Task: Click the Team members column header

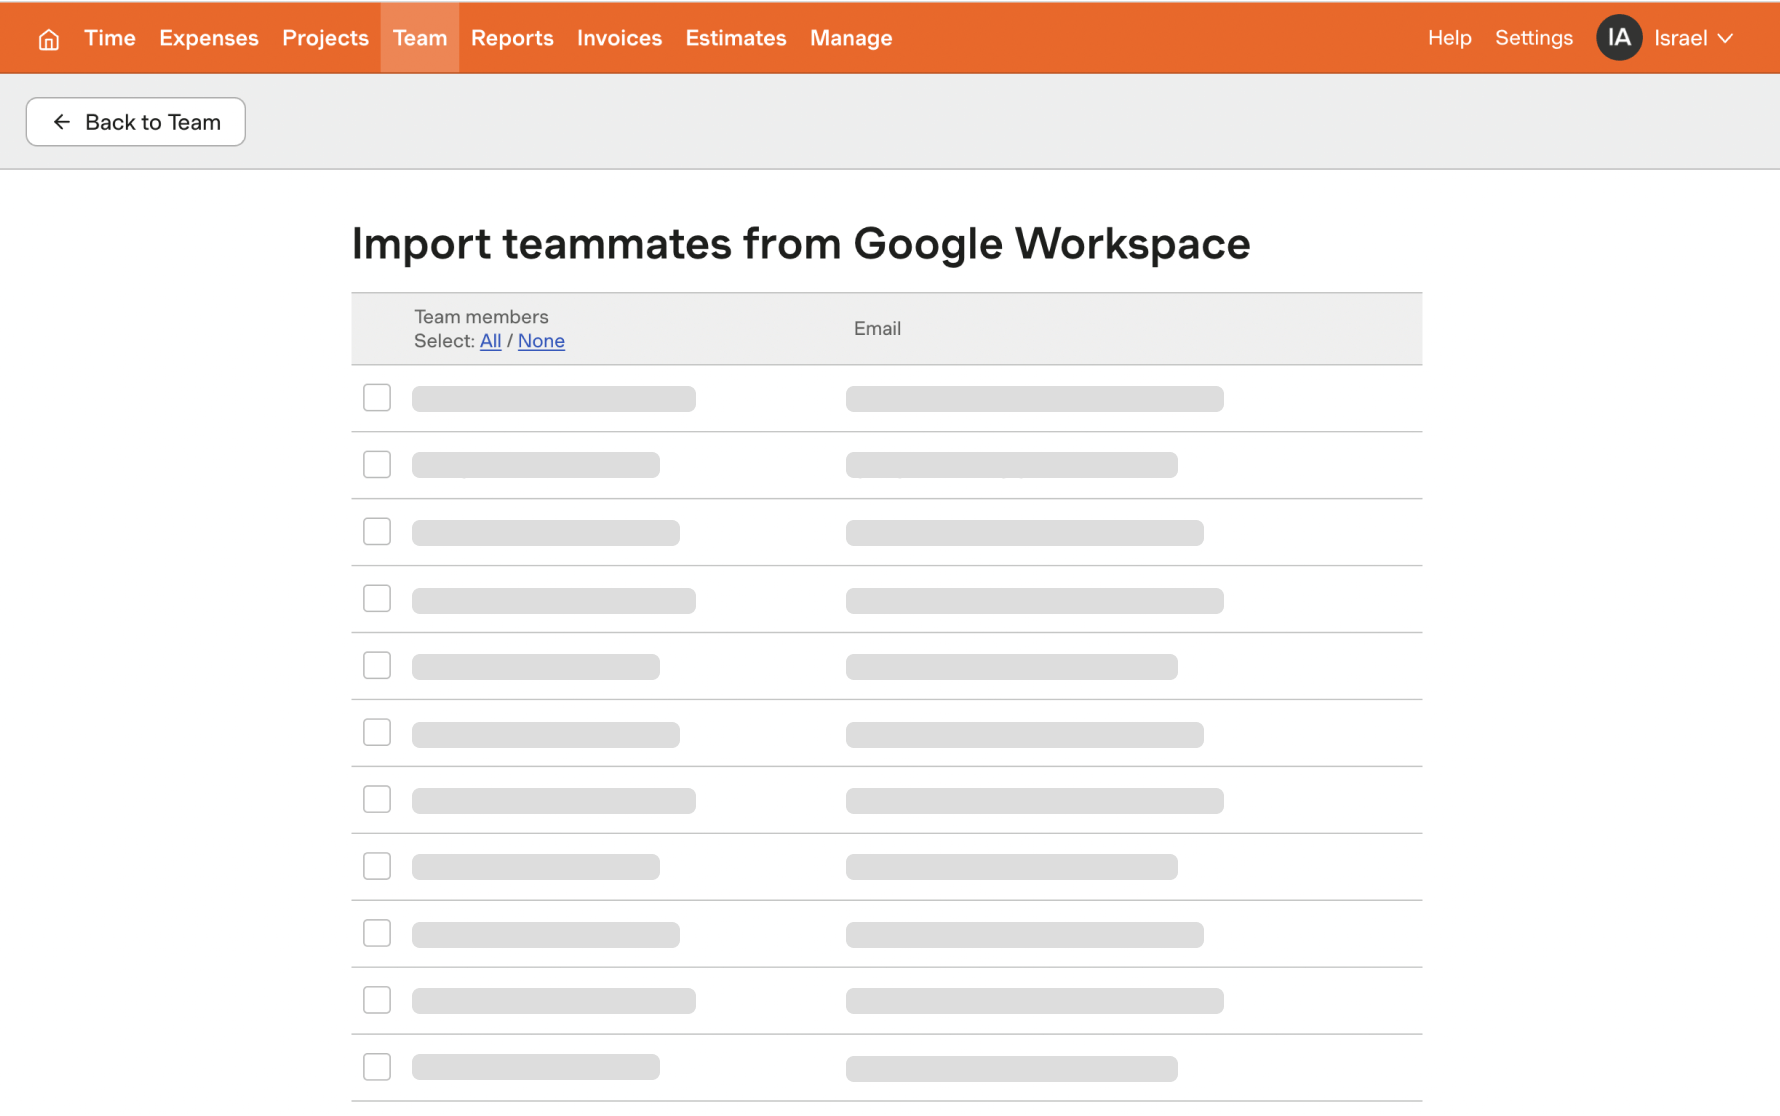Action: 481,317
